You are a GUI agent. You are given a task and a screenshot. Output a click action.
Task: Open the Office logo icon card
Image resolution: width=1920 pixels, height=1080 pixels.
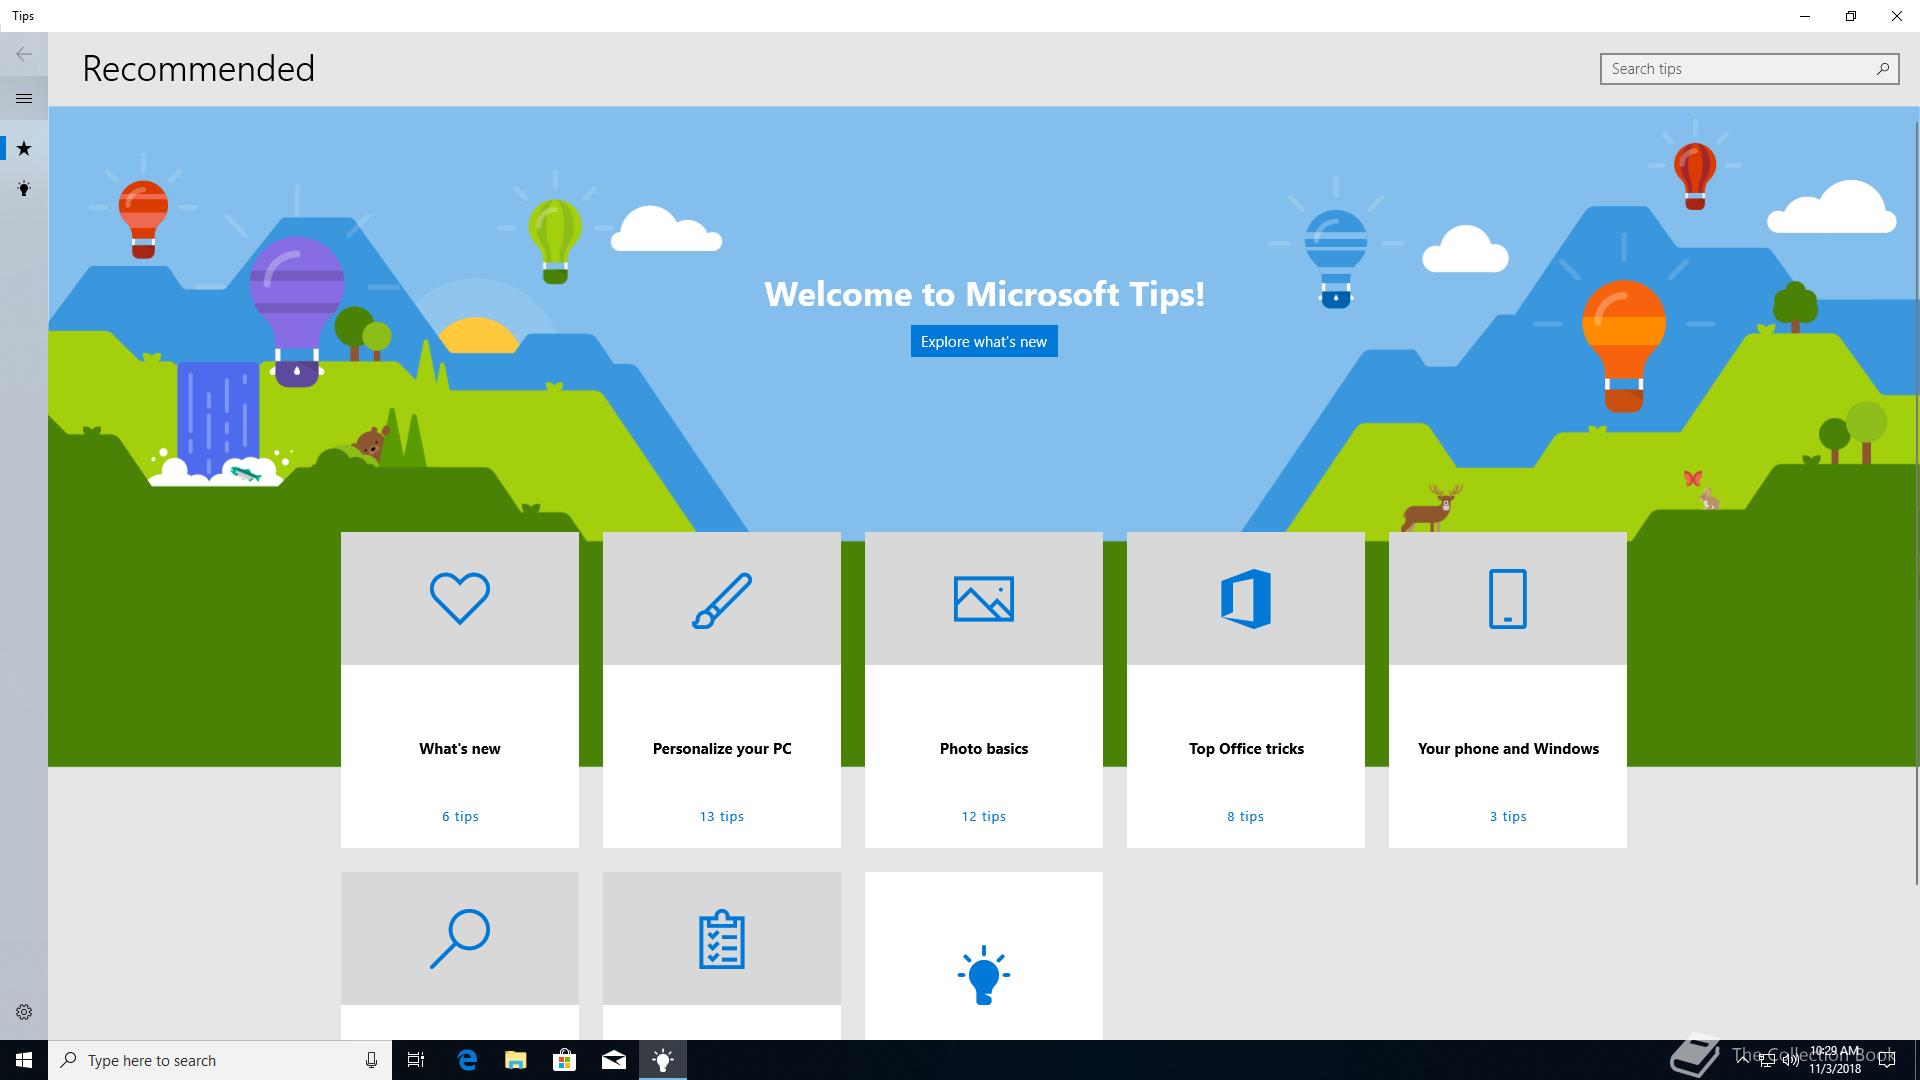coord(1246,599)
